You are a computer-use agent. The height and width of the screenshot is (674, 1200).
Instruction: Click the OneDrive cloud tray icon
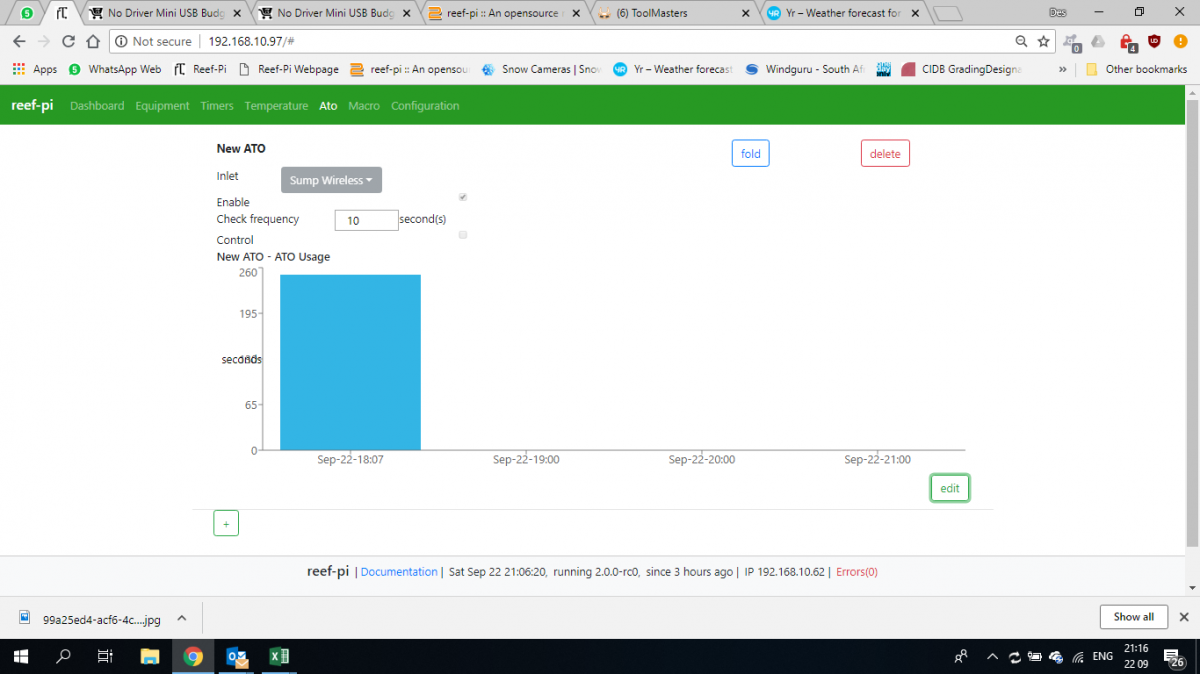pos(1056,657)
